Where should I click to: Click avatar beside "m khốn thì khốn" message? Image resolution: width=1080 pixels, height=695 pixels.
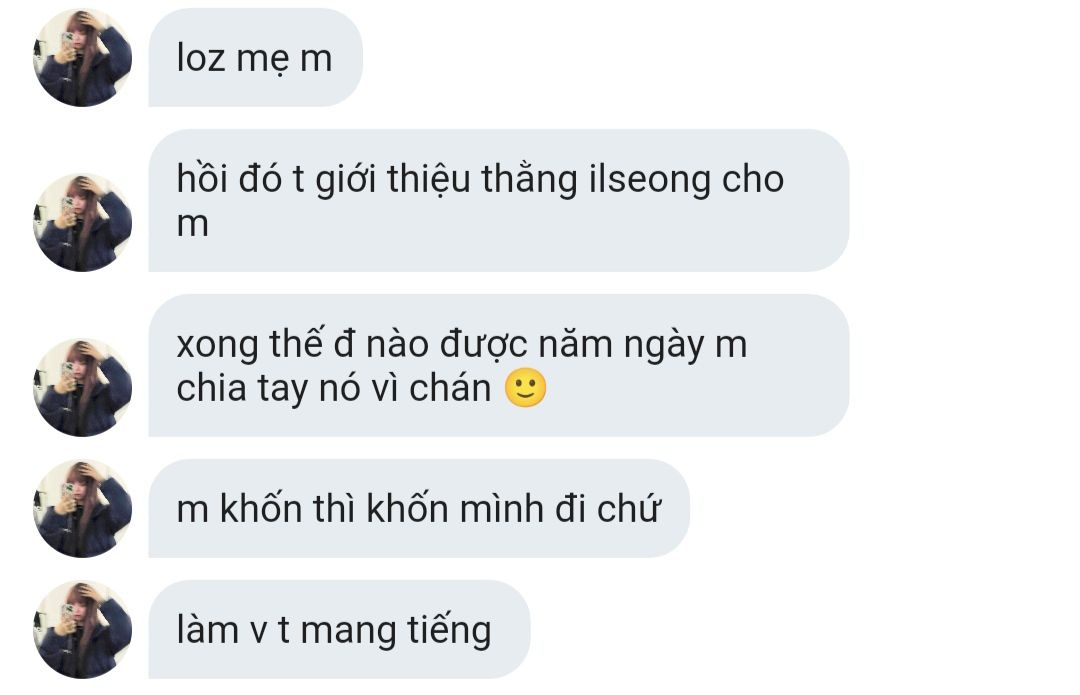[x=83, y=508]
